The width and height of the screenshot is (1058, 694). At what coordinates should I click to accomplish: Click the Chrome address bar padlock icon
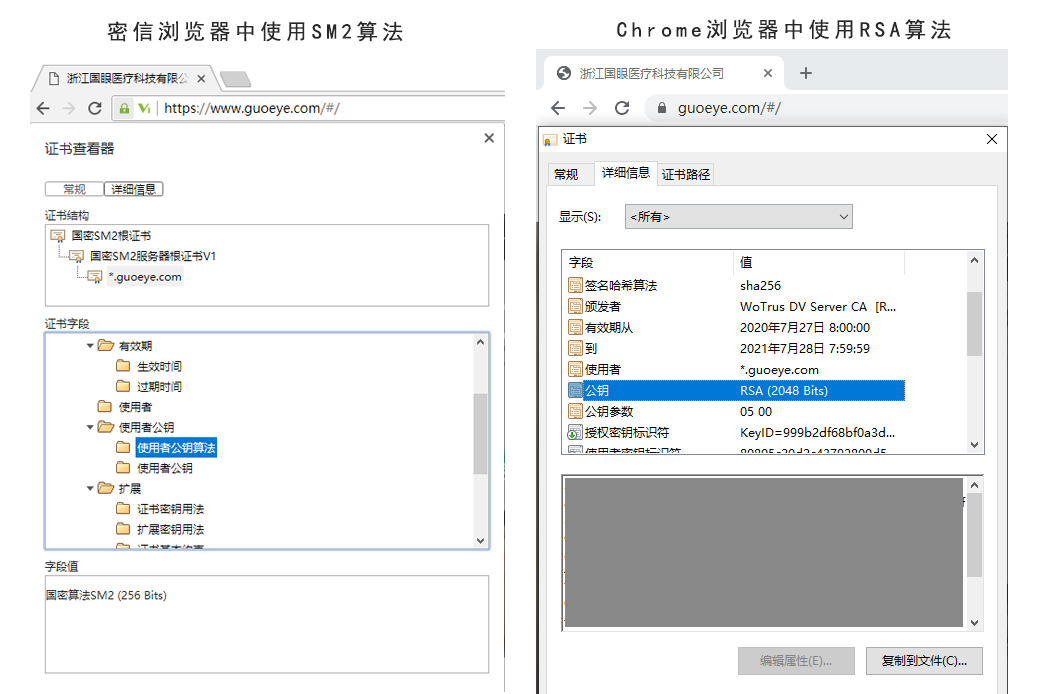(x=661, y=108)
